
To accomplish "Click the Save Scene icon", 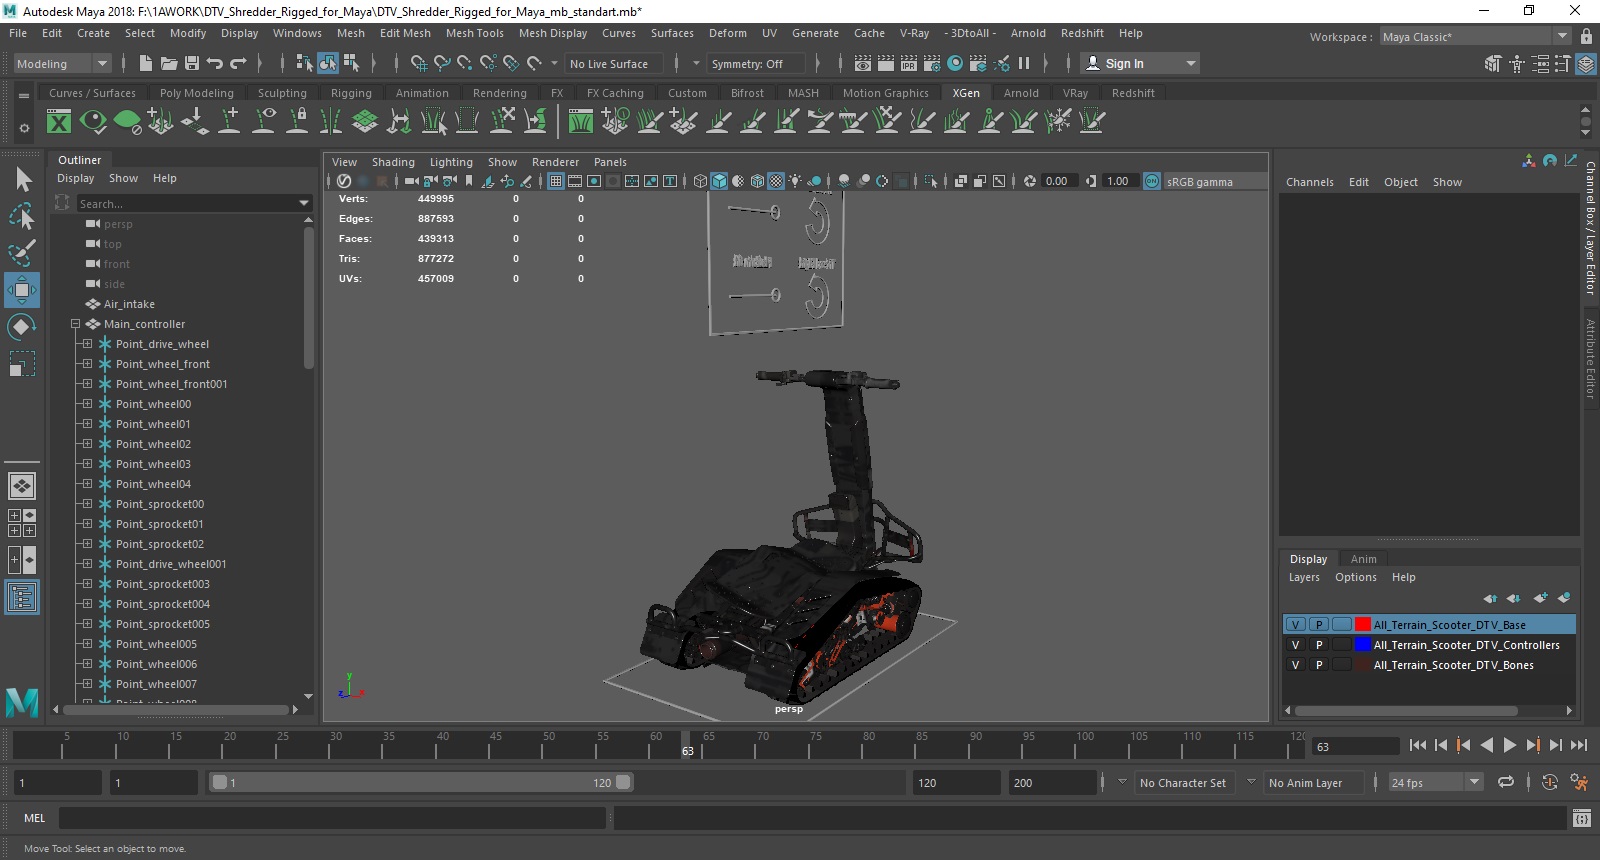I will click(192, 63).
